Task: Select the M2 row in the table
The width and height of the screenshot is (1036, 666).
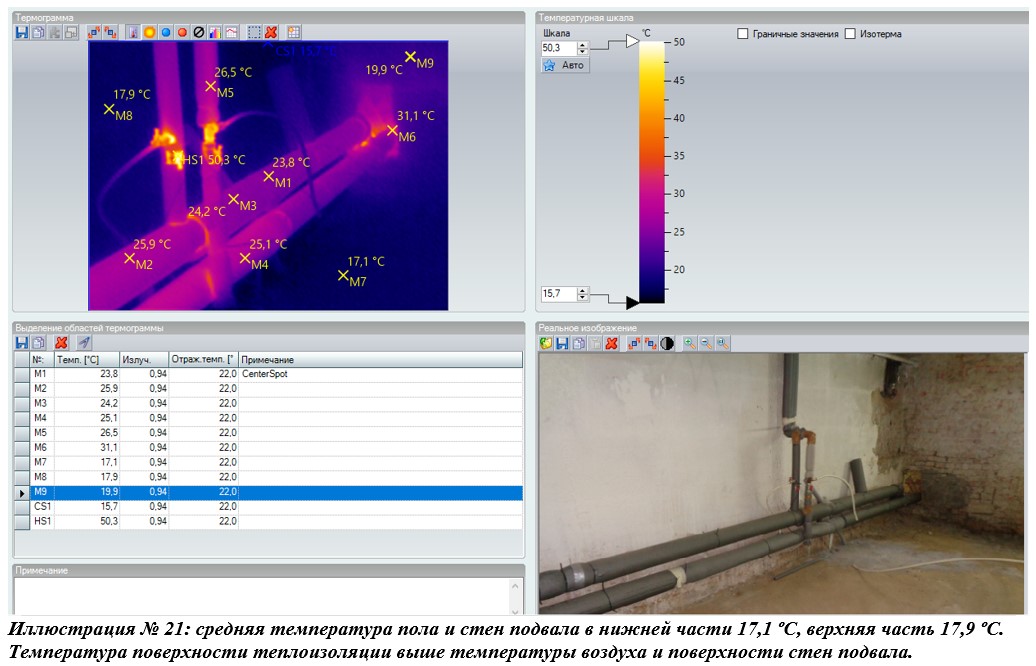Action: click(268, 388)
